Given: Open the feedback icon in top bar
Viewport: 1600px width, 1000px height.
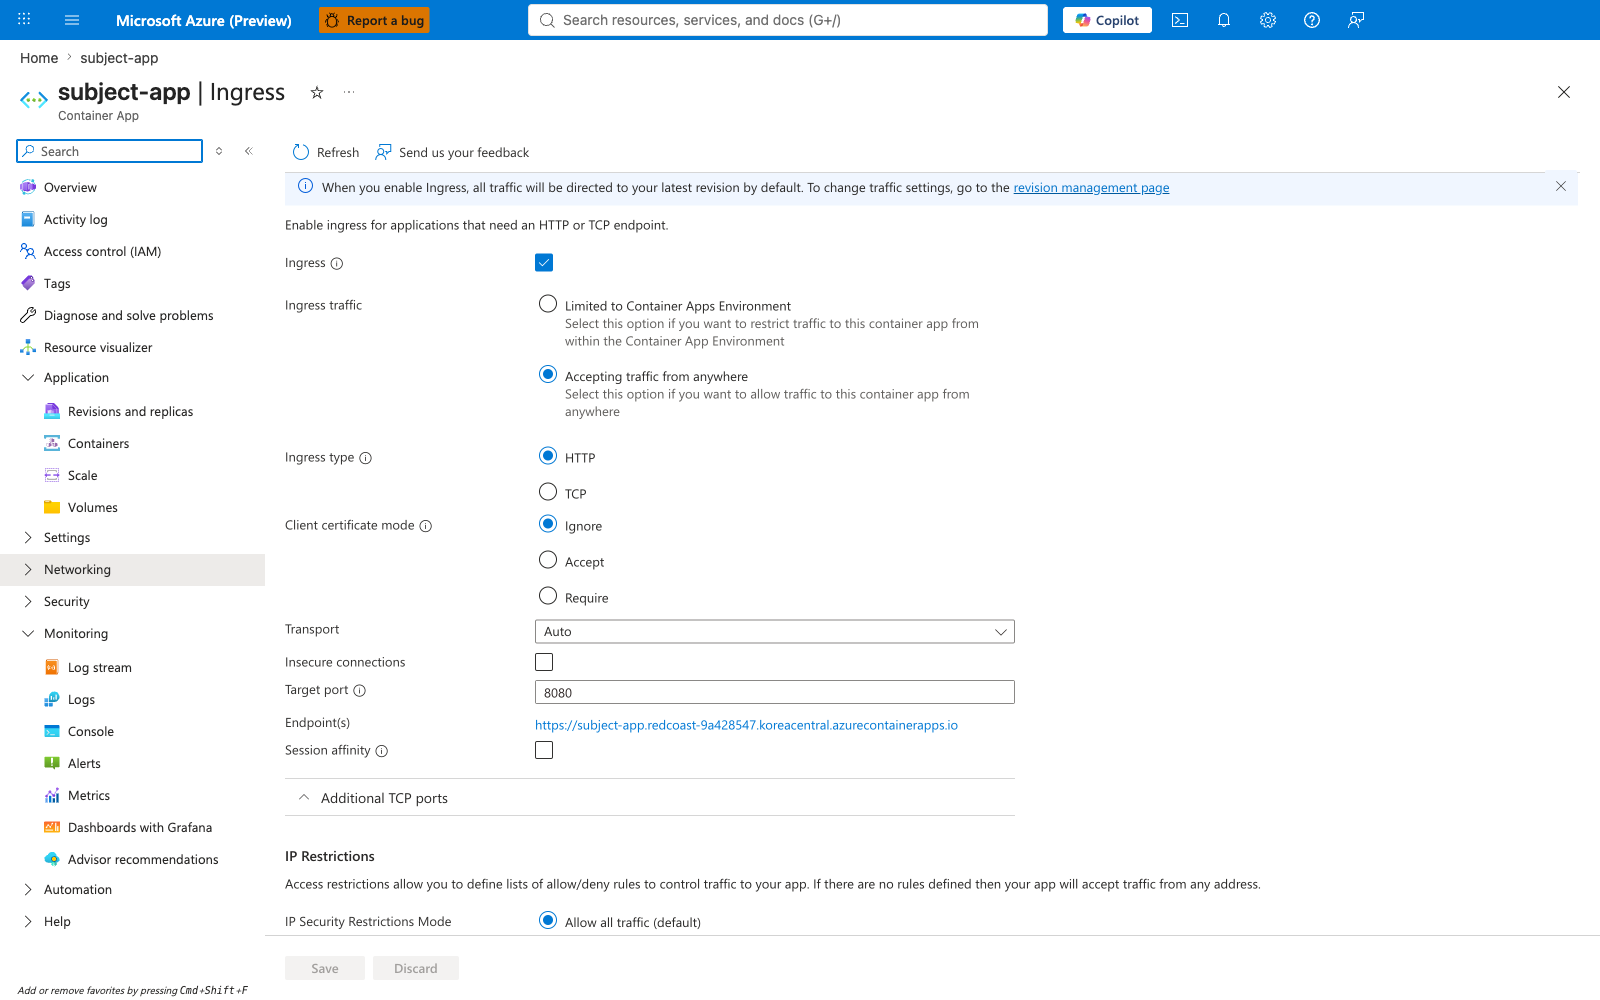Looking at the screenshot, I should 1356,20.
